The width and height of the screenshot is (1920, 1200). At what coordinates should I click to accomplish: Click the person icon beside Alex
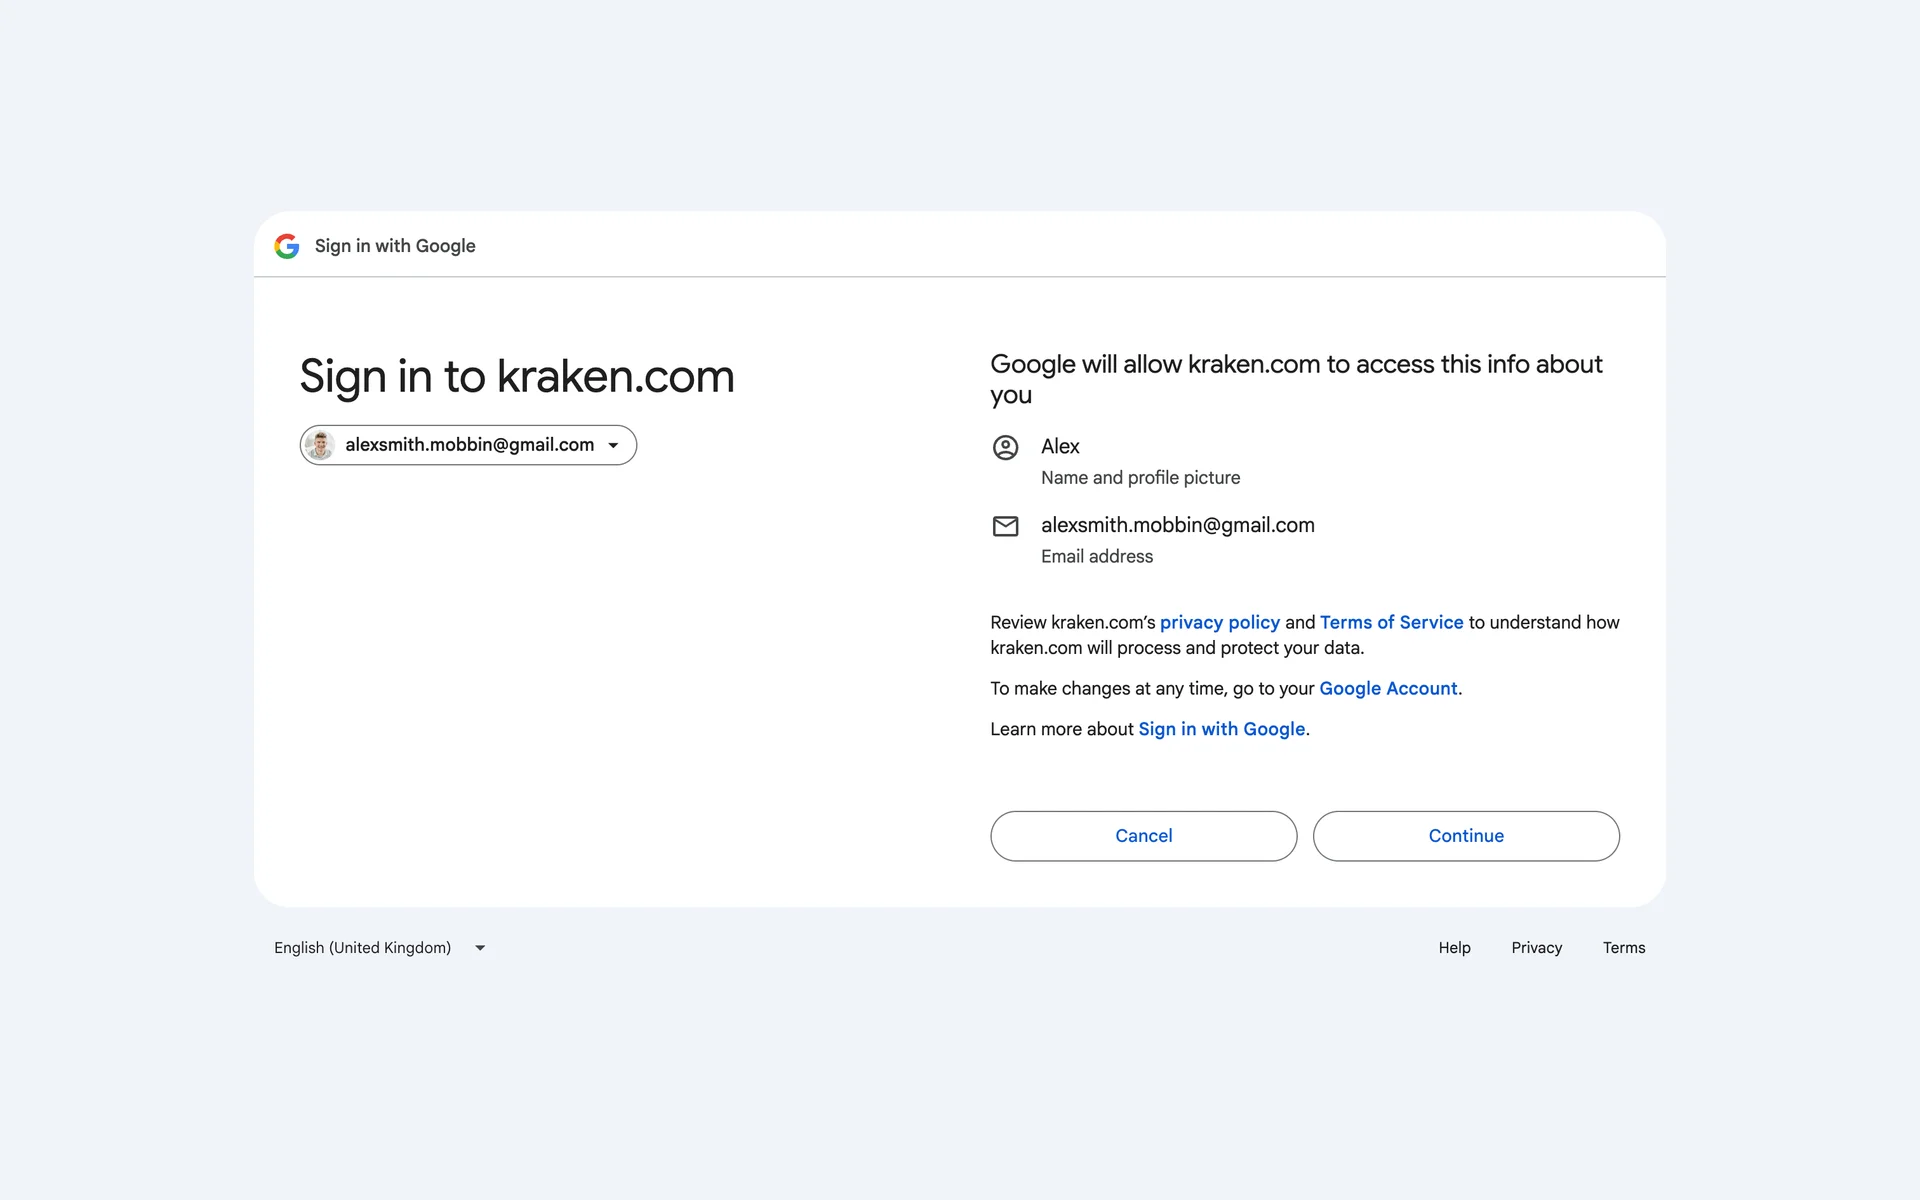click(1005, 447)
